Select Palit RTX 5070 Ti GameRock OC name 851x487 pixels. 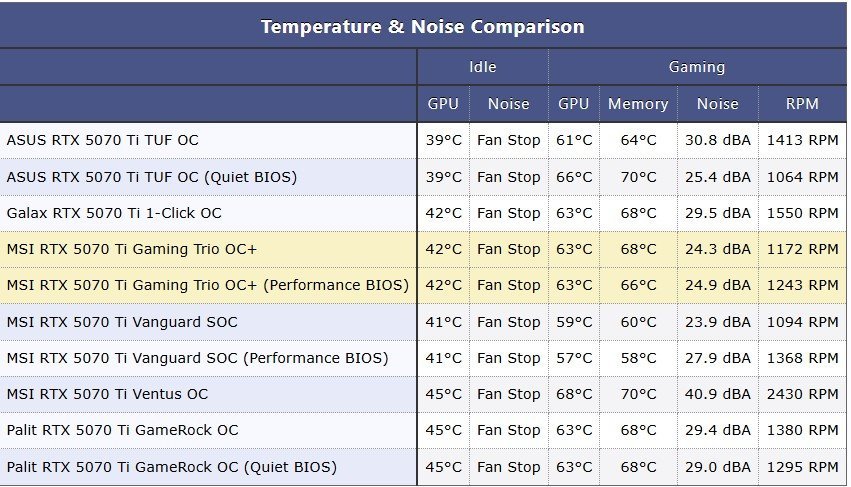point(123,430)
